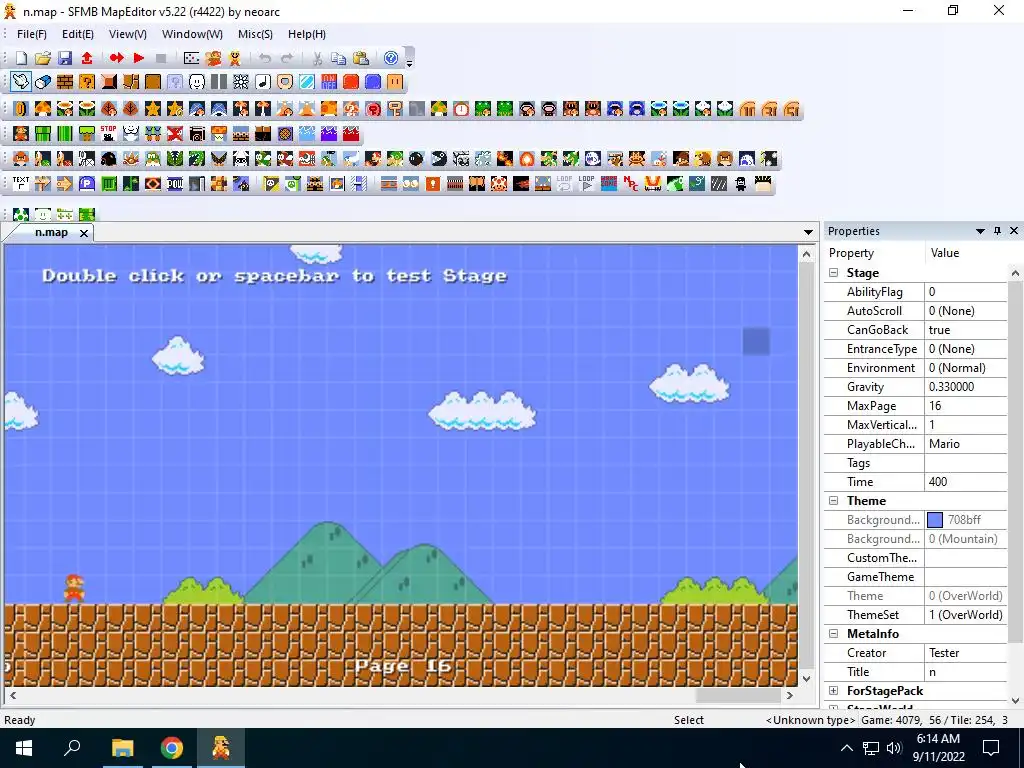Create a new map file

[22, 58]
